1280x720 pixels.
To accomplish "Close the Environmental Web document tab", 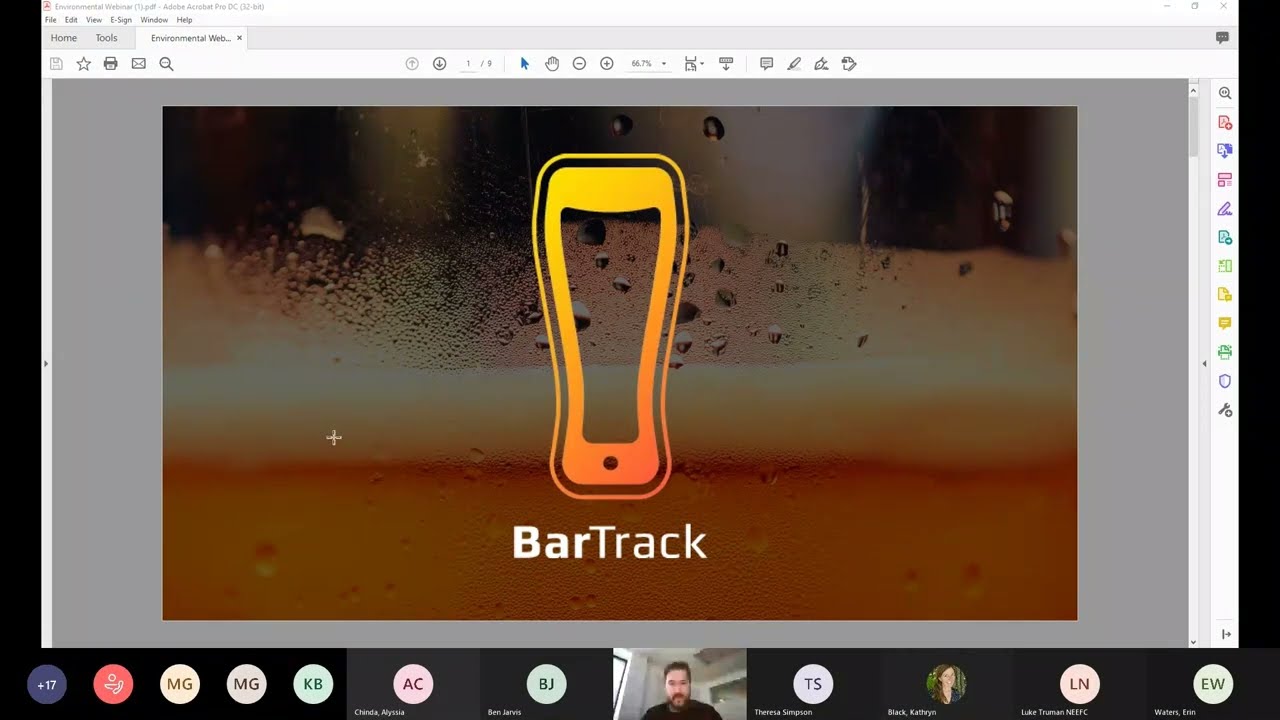I will 239,38.
